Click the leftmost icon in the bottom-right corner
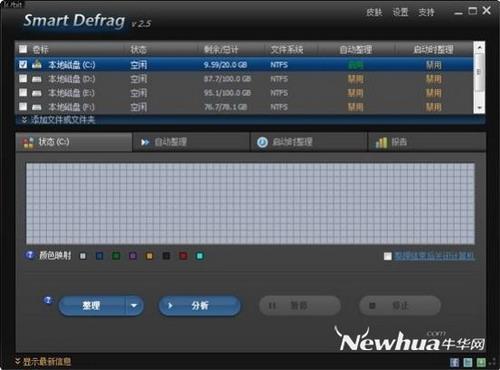The image size is (500, 370). click(454, 362)
